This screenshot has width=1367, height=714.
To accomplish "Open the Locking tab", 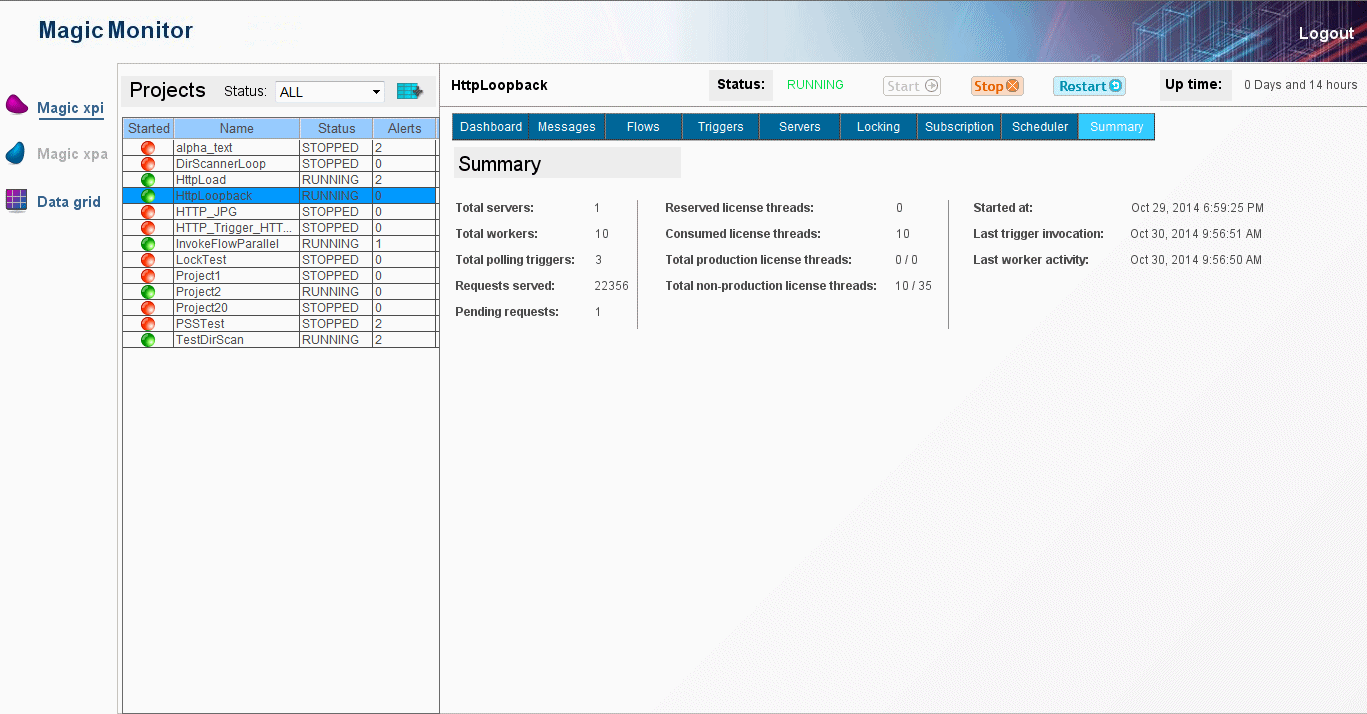I will [879, 127].
